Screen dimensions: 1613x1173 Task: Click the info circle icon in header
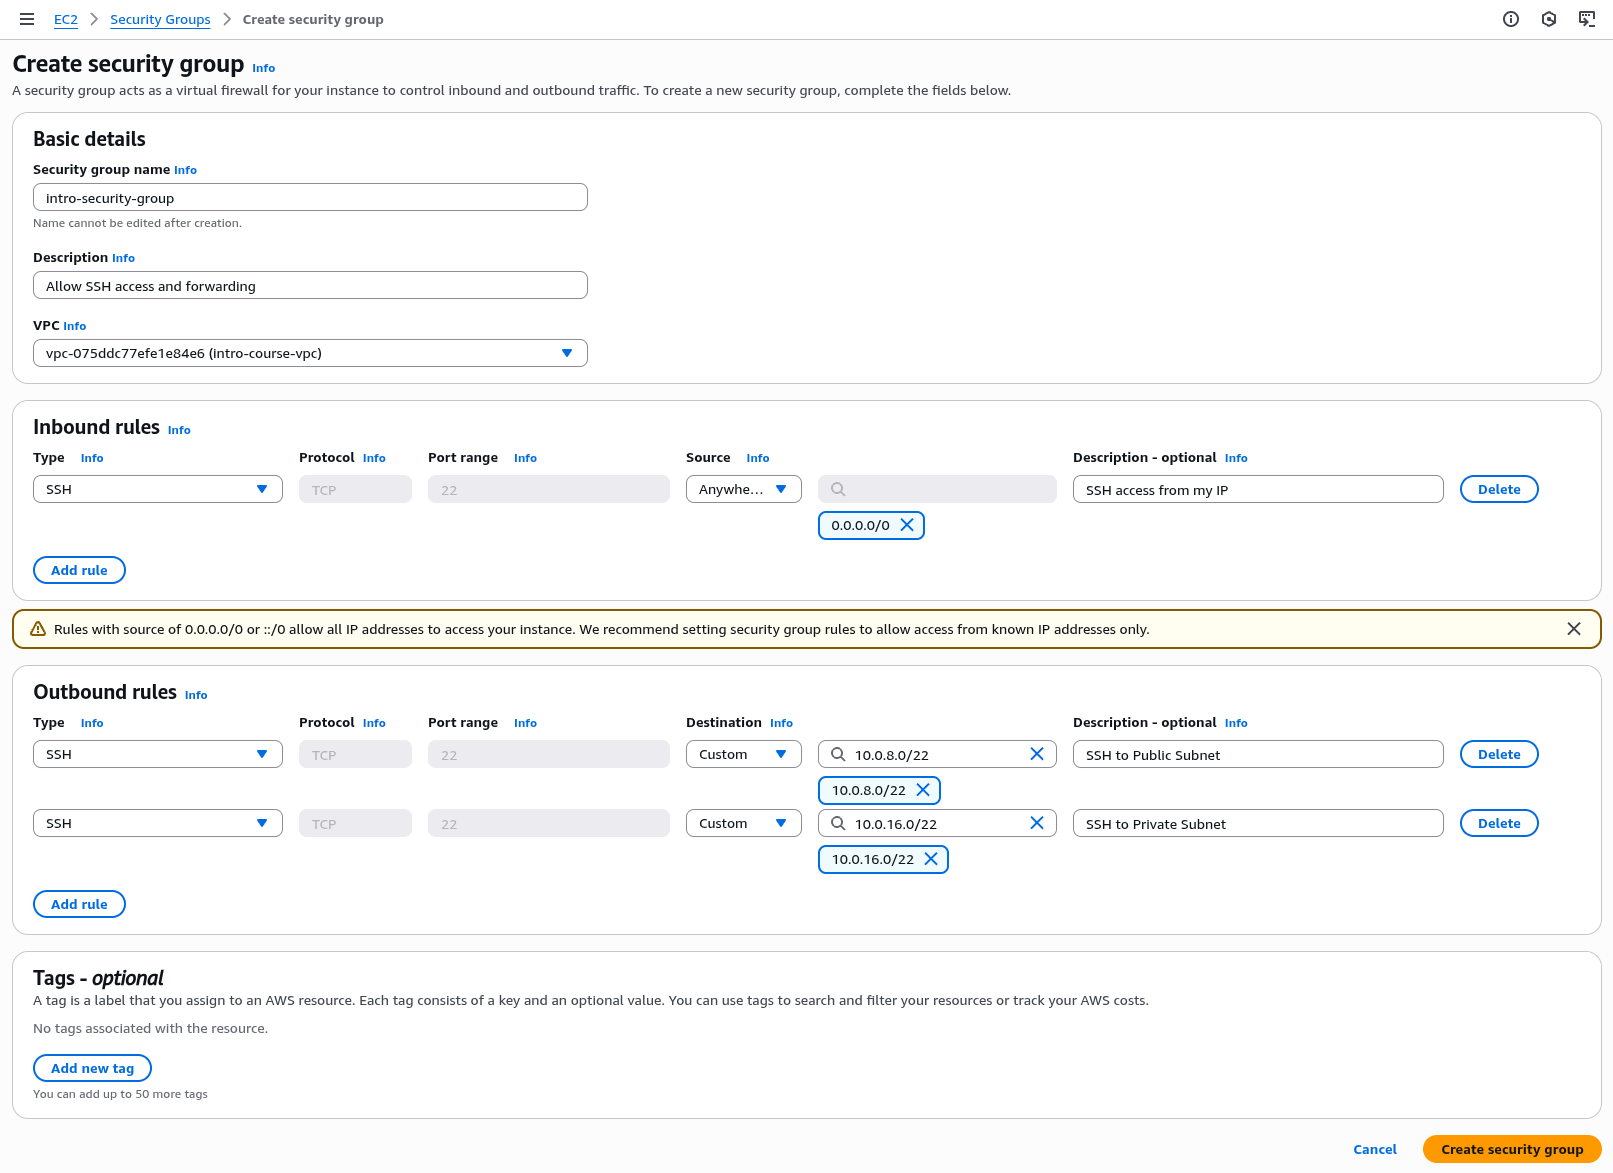click(x=1511, y=19)
